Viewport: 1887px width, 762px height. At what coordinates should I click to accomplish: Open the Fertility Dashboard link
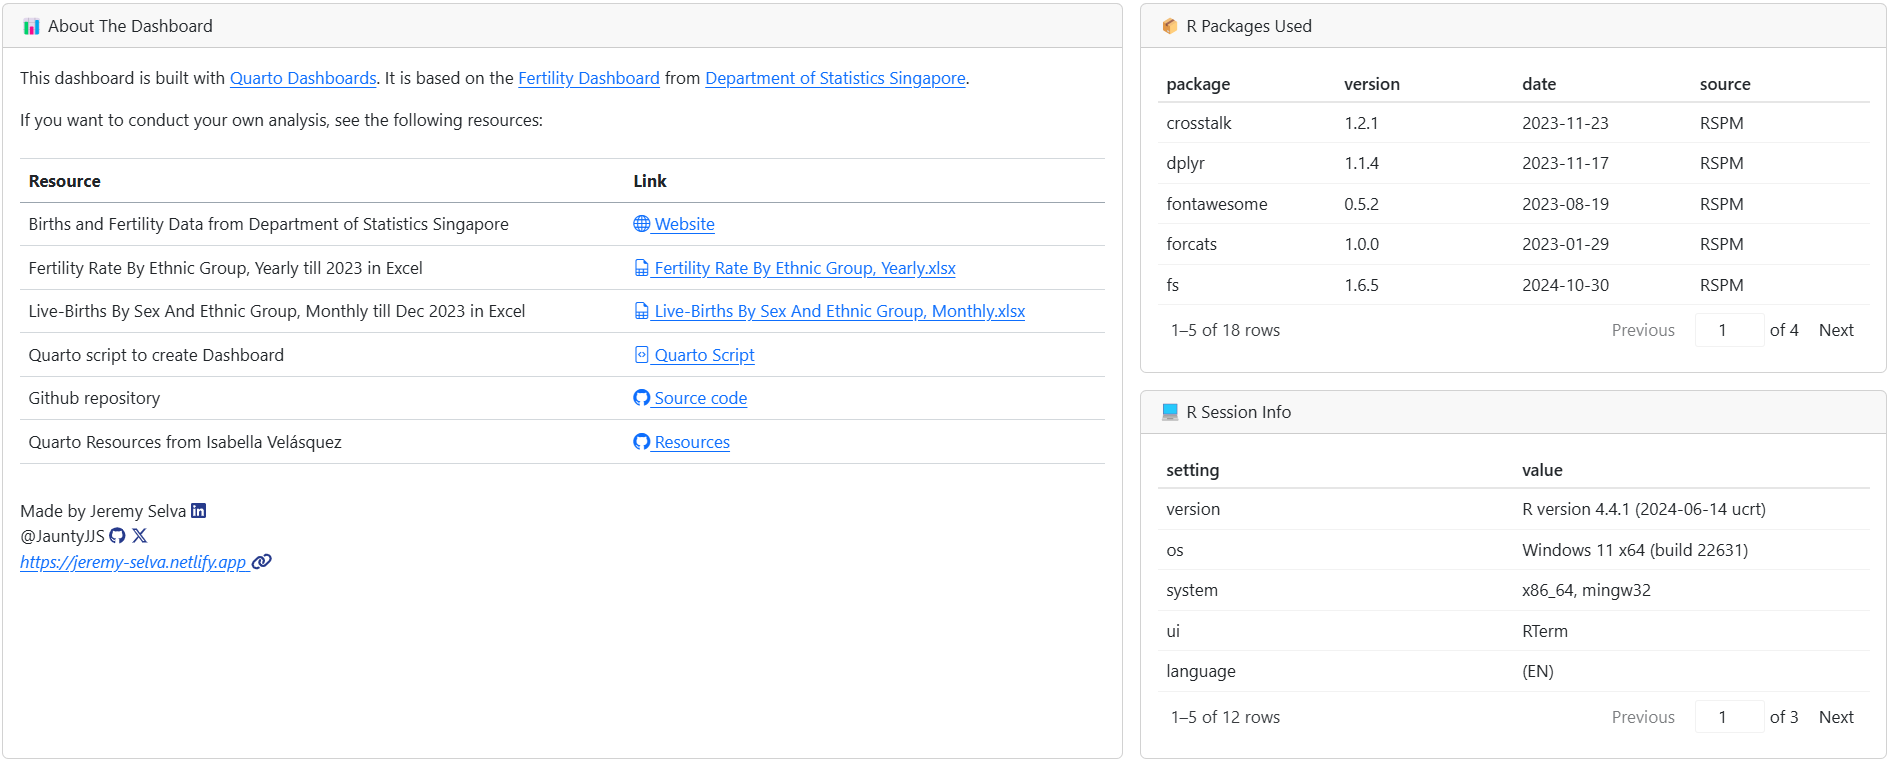588,78
